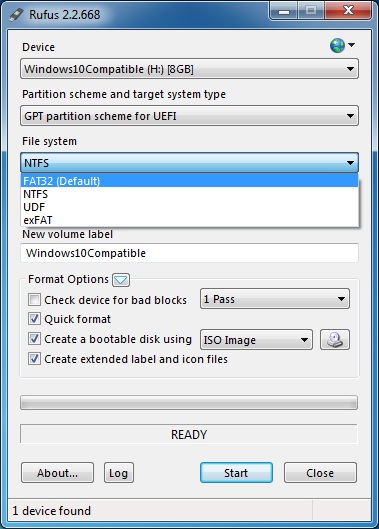Viewport: 379px width, 529px height.
Task: Expand advanced Format Options arrow
Action: tap(121, 280)
